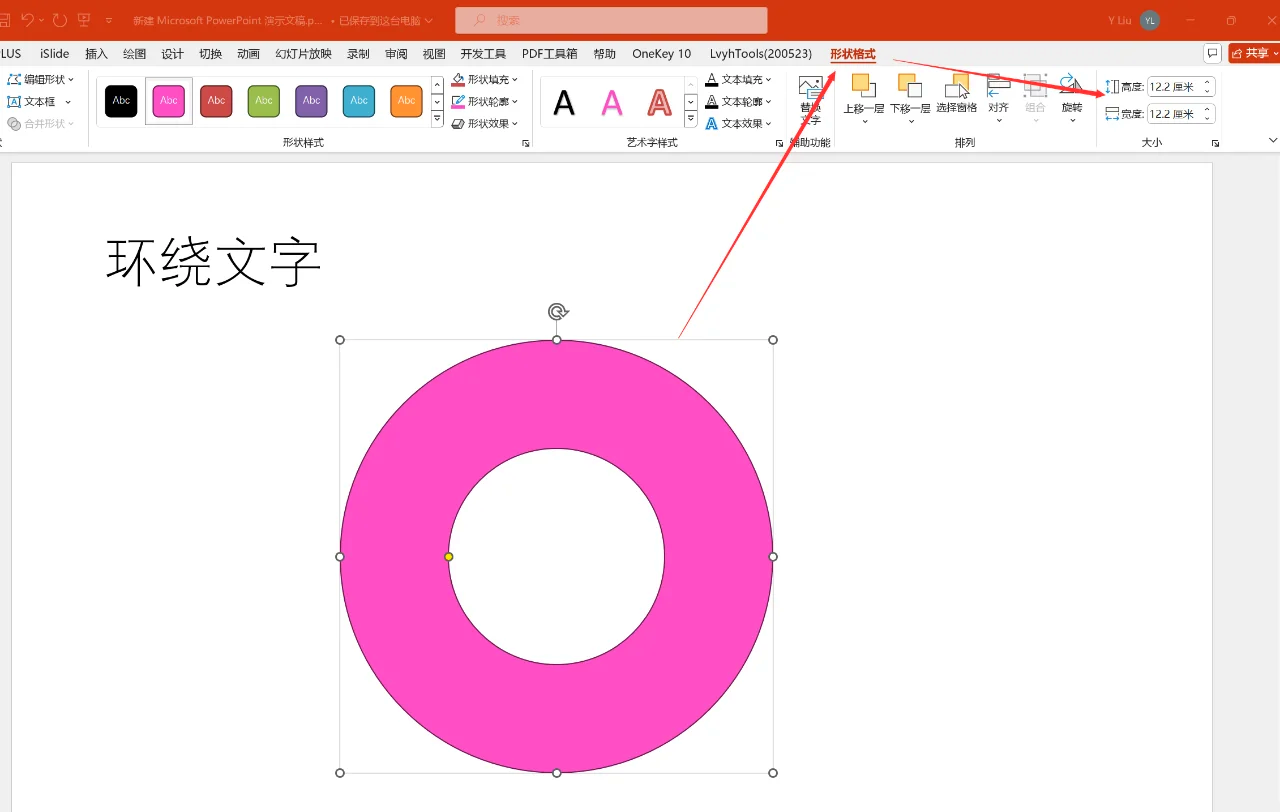Switch to the 视图 tab
This screenshot has width=1280, height=812.
434,54
